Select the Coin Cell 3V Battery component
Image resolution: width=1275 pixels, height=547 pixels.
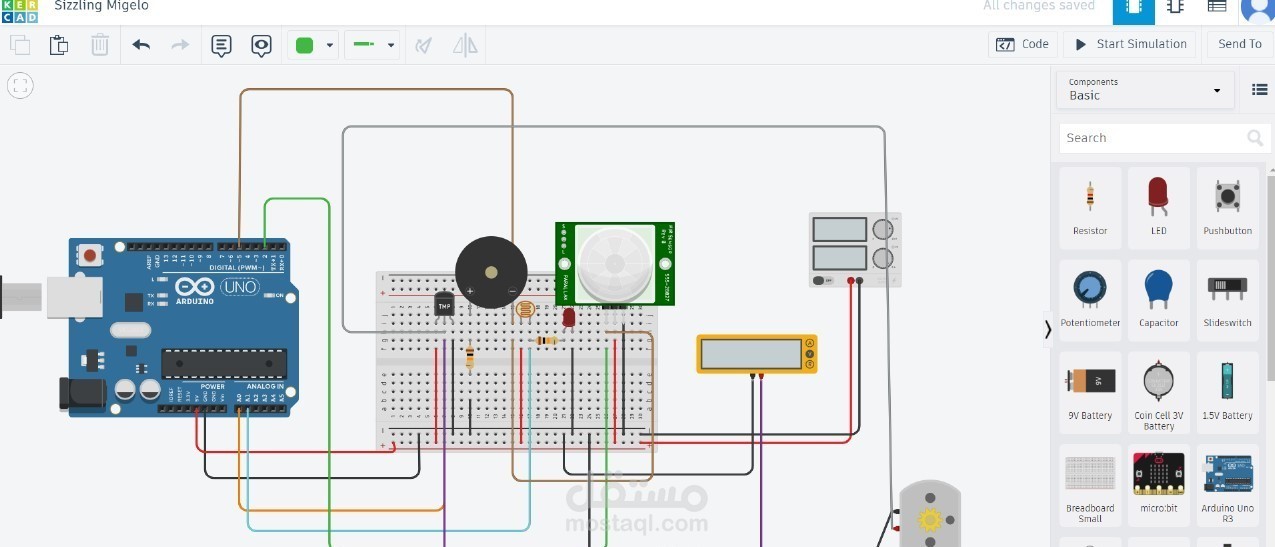(1158, 392)
